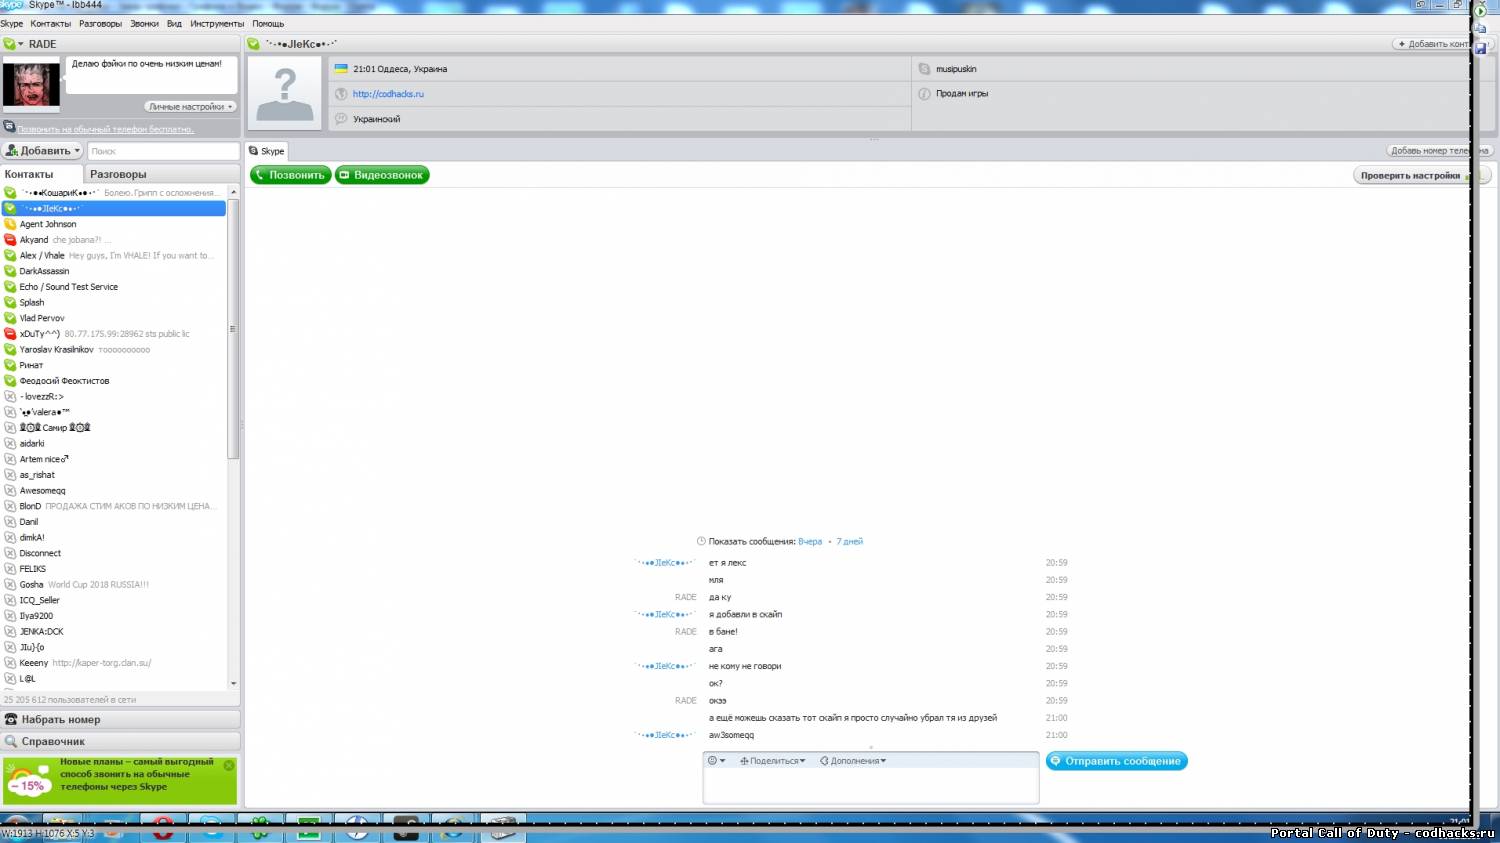Switch to the 'Разговоры' tab
1500x843 pixels.
(118, 174)
